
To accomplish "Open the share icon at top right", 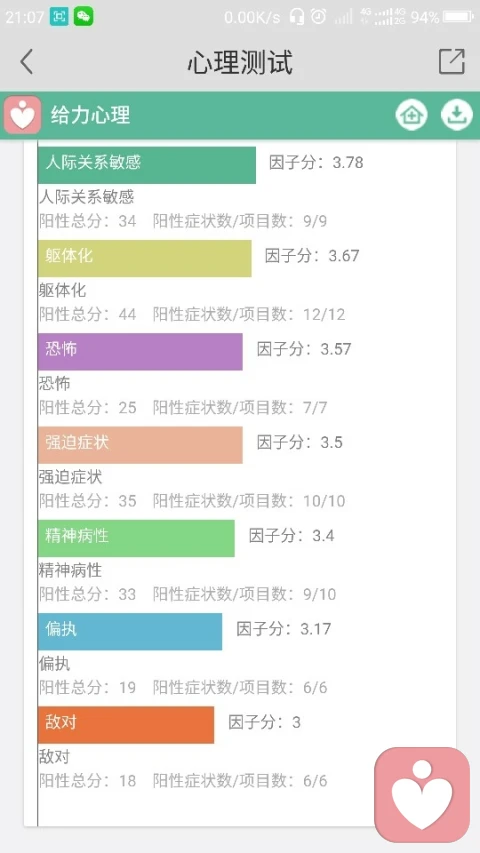I will [x=452, y=61].
